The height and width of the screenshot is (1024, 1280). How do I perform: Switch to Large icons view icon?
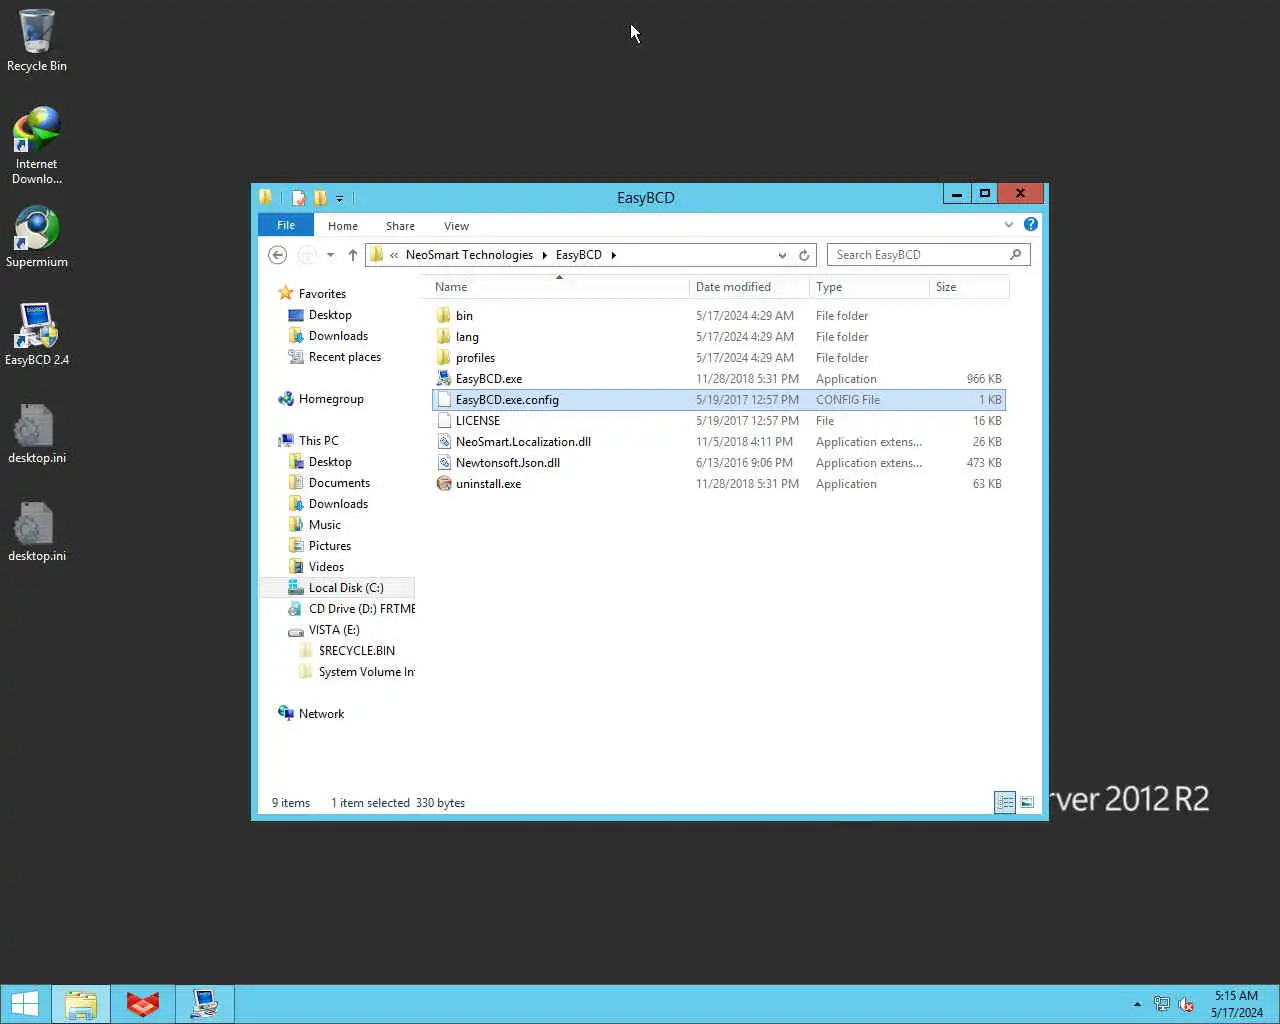point(1027,803)
